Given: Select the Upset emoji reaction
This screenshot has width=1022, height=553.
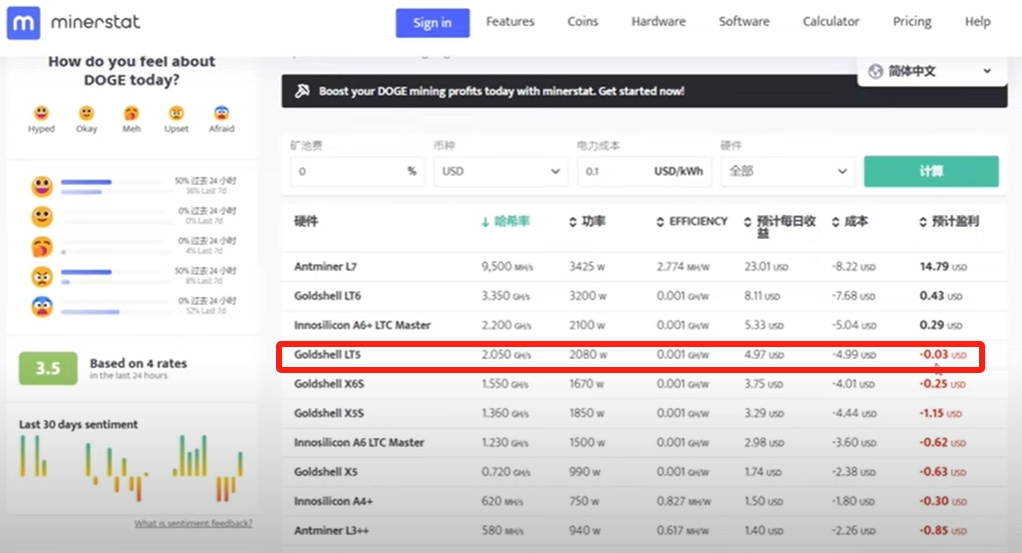Looking at the screenshot, I should click(x=176, y=113).
